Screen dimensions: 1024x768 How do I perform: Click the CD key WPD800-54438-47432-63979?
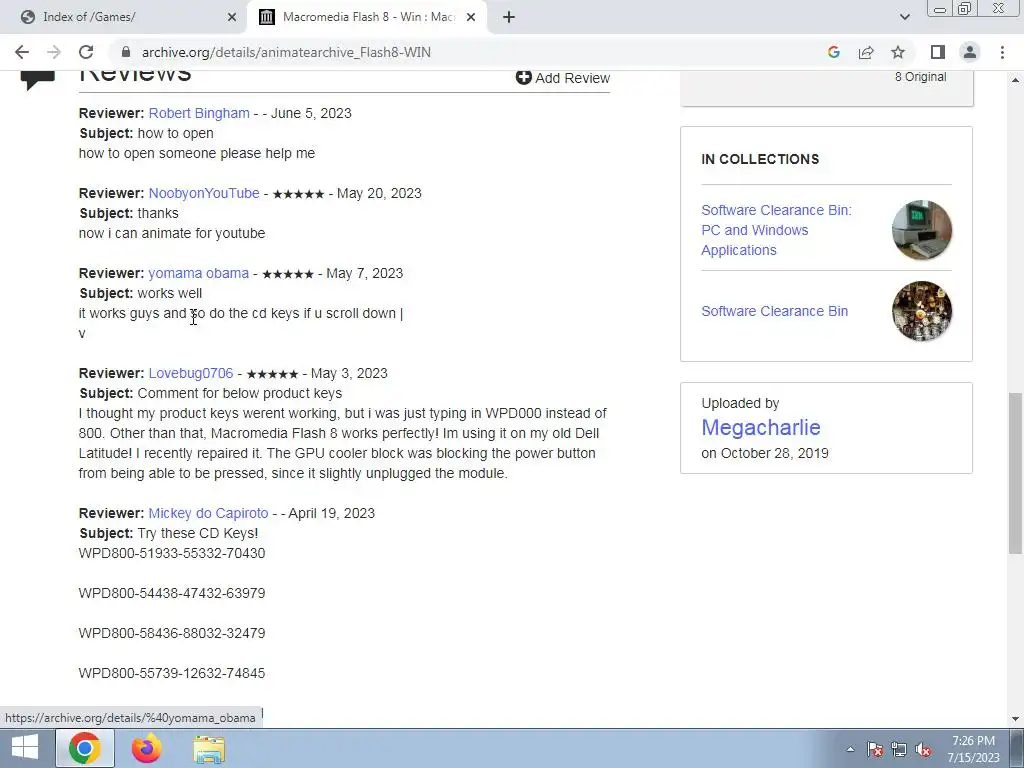[x=172, y=593]
